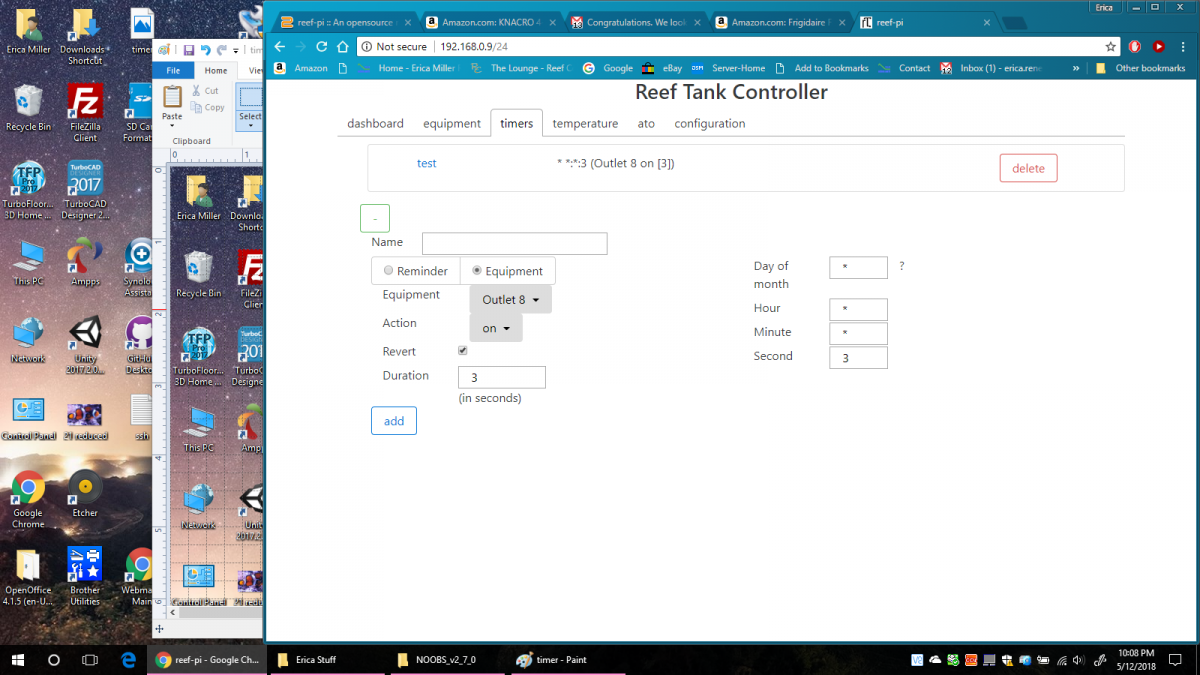Click the Second input field
1200x675 pixels.
coord(858,357)
